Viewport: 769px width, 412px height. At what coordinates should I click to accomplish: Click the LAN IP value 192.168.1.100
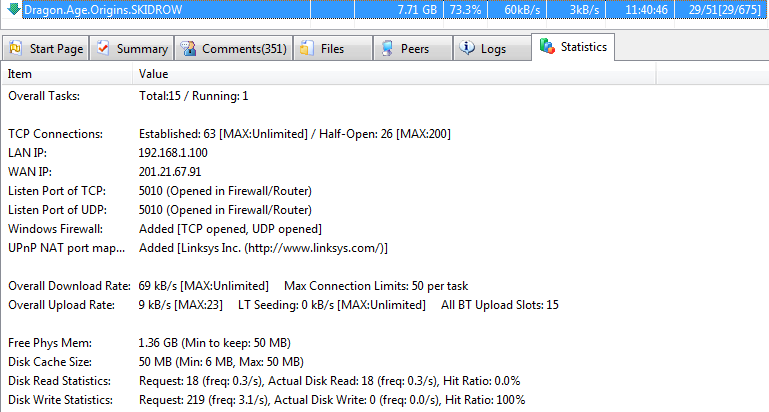pyautogui.click(x=173, y=153)
